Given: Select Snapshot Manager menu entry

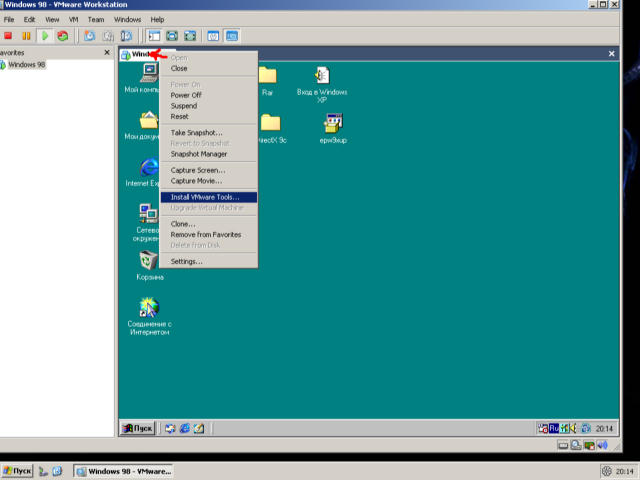Looking at the screenshot, I should click(x=198, y=154).
